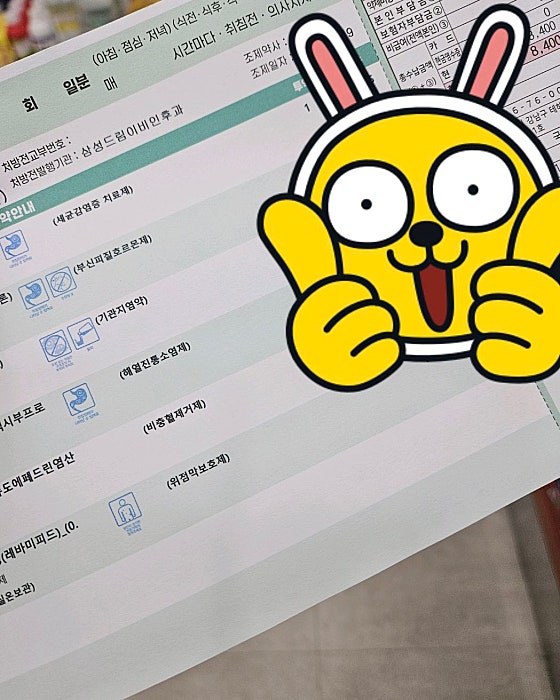Tap the 시부프로 drug name

(22, 417)
